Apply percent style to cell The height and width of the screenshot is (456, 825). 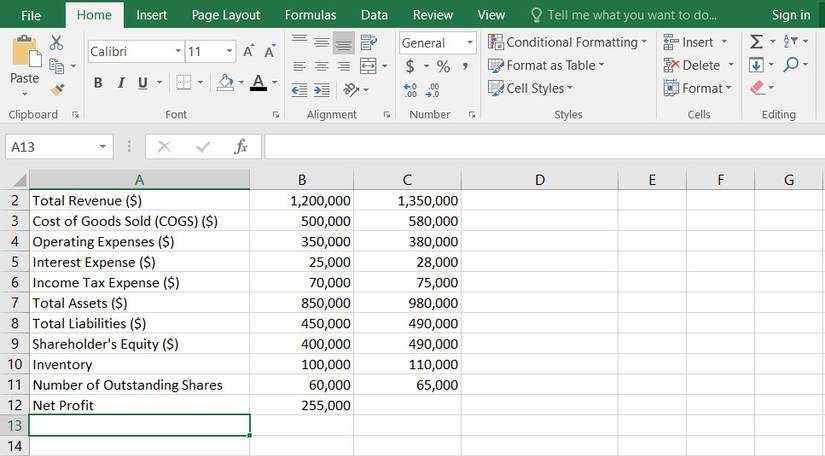click(x=442, y=66)
